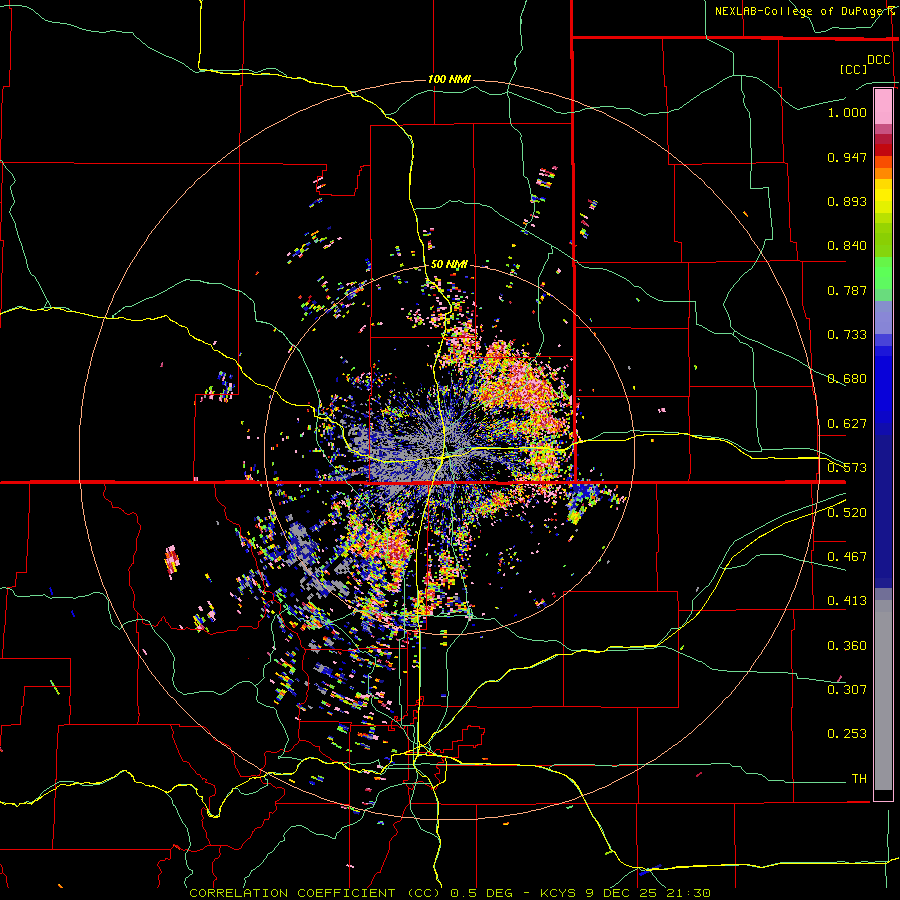Click the bright green band of the color bar
The image size is (900, 900).
pyautogui.click(x=883, y=273)
